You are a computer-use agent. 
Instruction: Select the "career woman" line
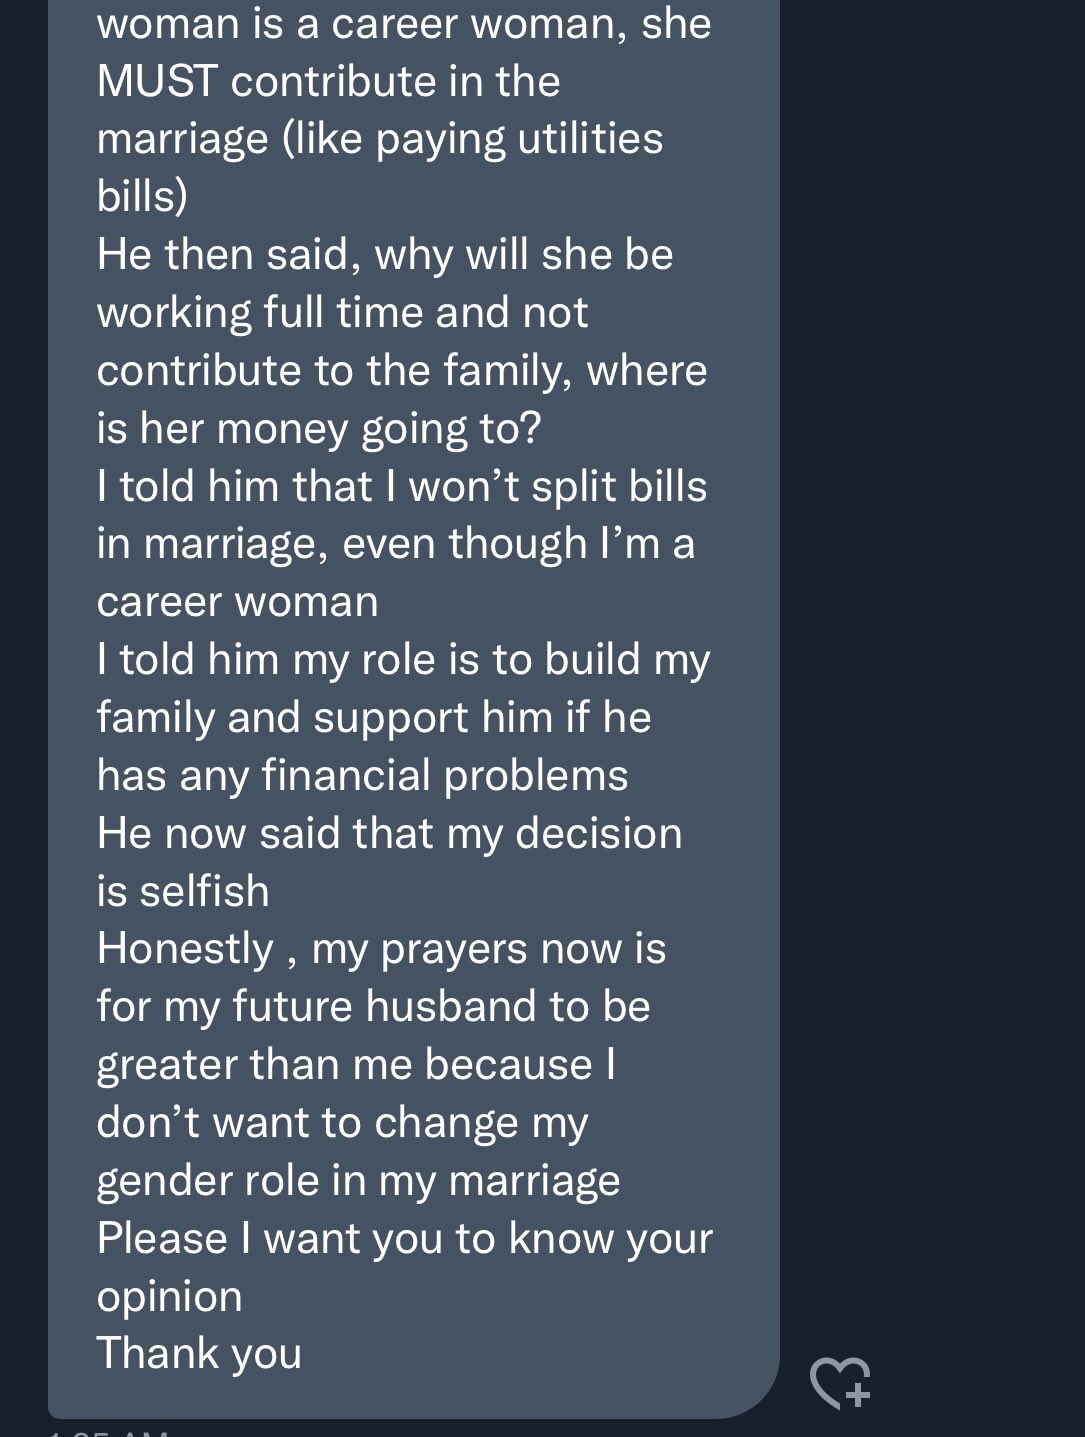(238, 603)
